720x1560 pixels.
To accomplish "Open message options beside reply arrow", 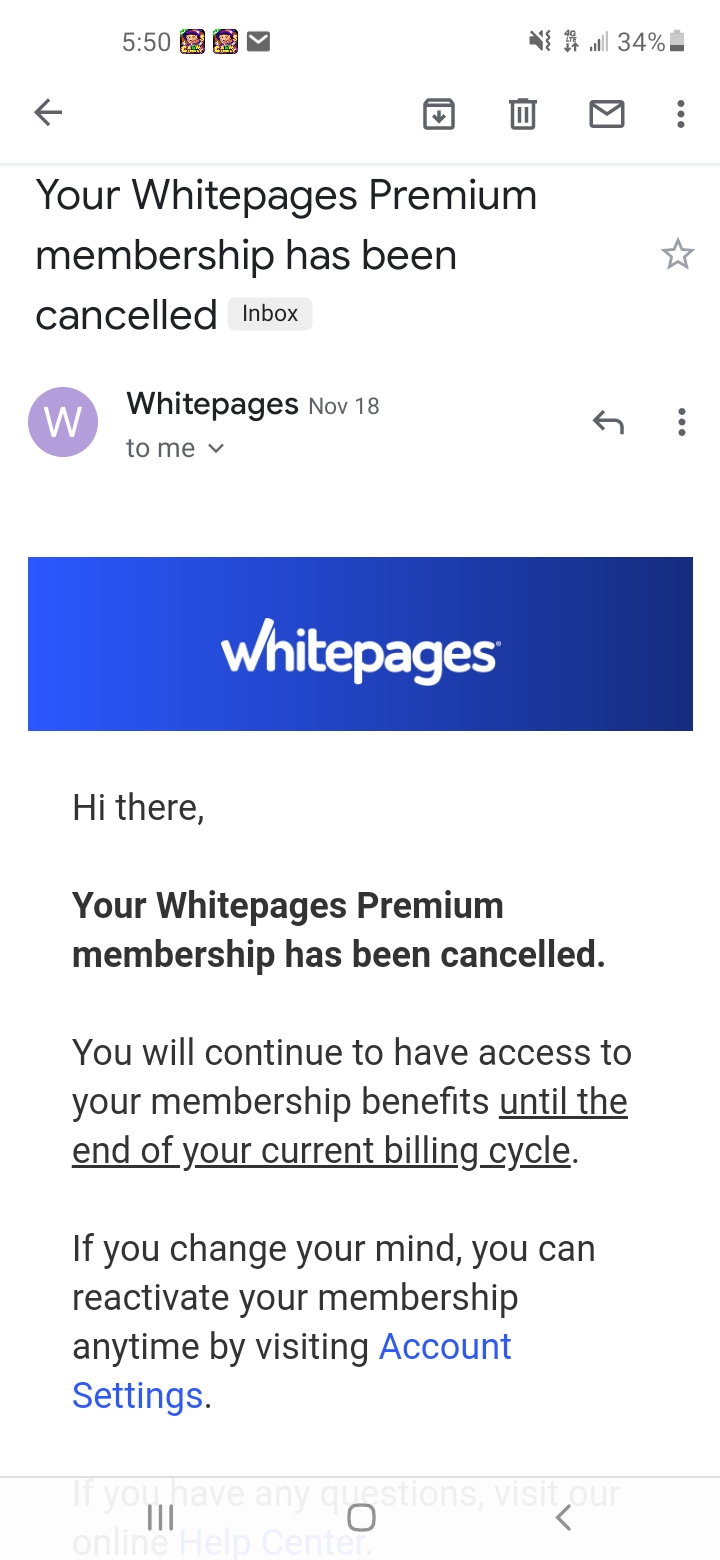I will pyautogui.click(x=681, y=423).
